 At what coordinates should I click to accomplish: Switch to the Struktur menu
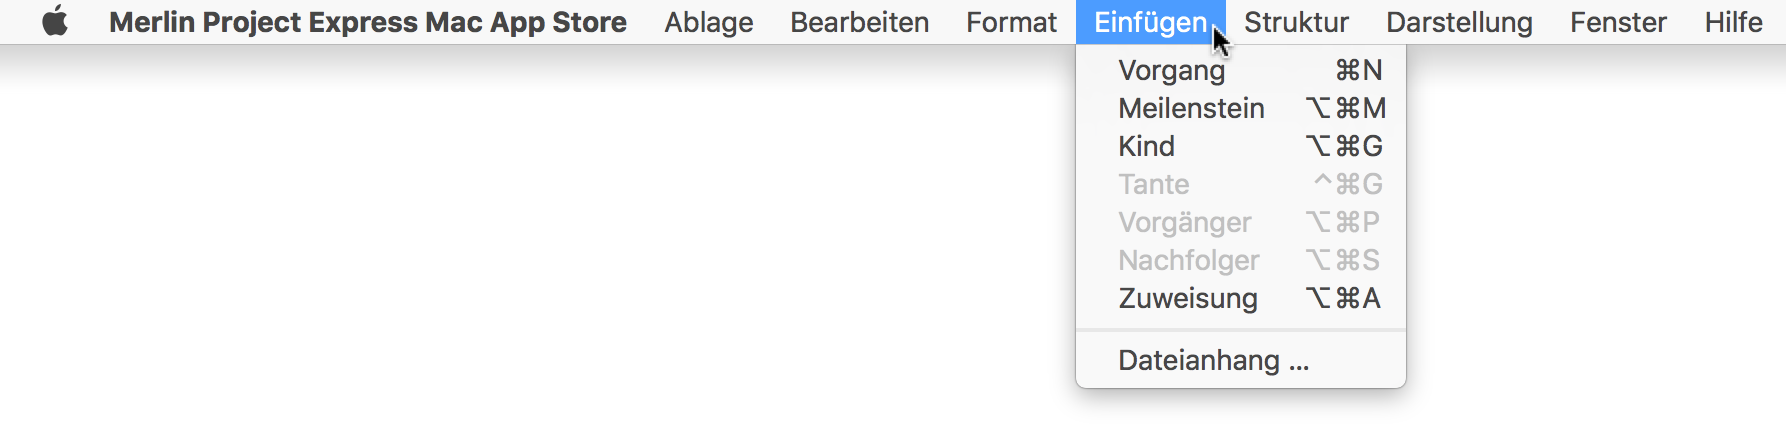pyautogui.click(x=1296, y=22)
